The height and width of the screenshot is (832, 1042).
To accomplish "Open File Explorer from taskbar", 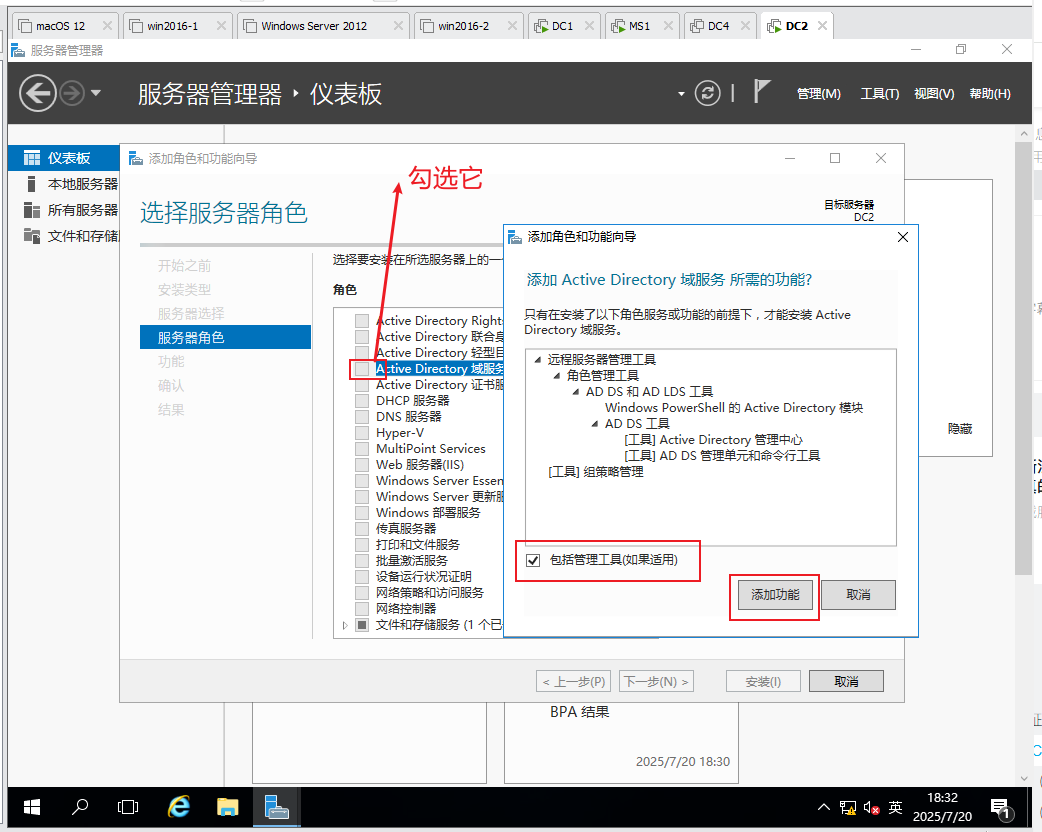I will coord(227,807).
